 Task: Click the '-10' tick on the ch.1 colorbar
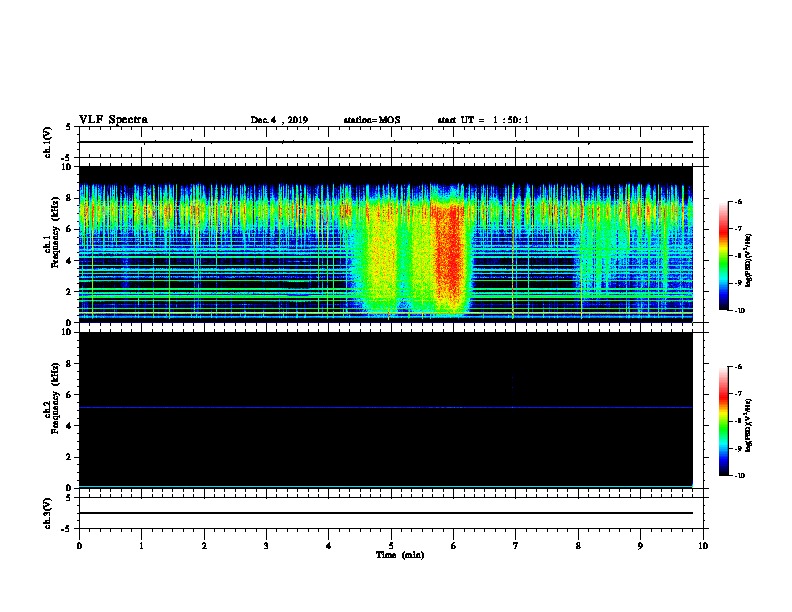pyautogui.click(x=740, y=311)
